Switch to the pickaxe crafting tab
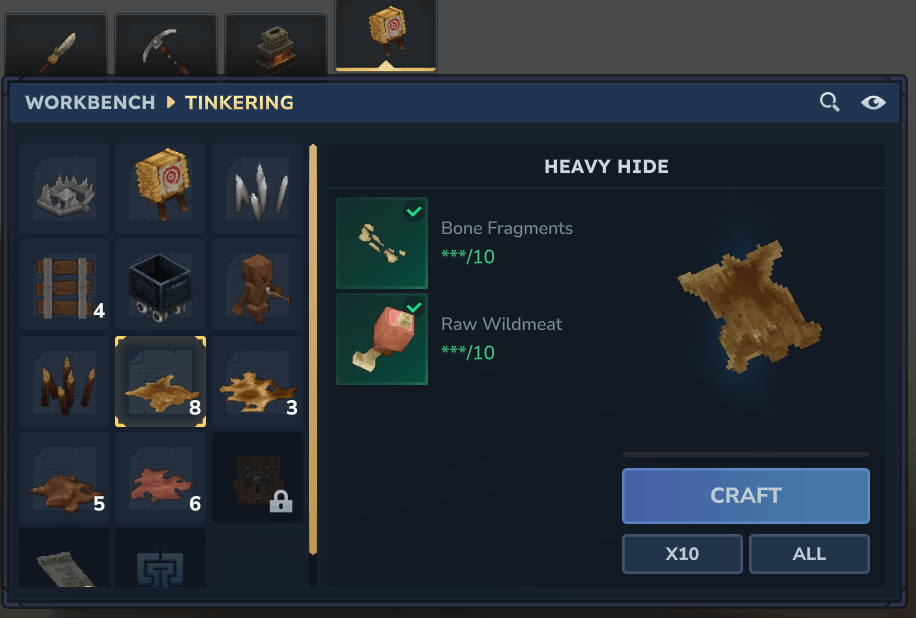 tap(166, 46)
